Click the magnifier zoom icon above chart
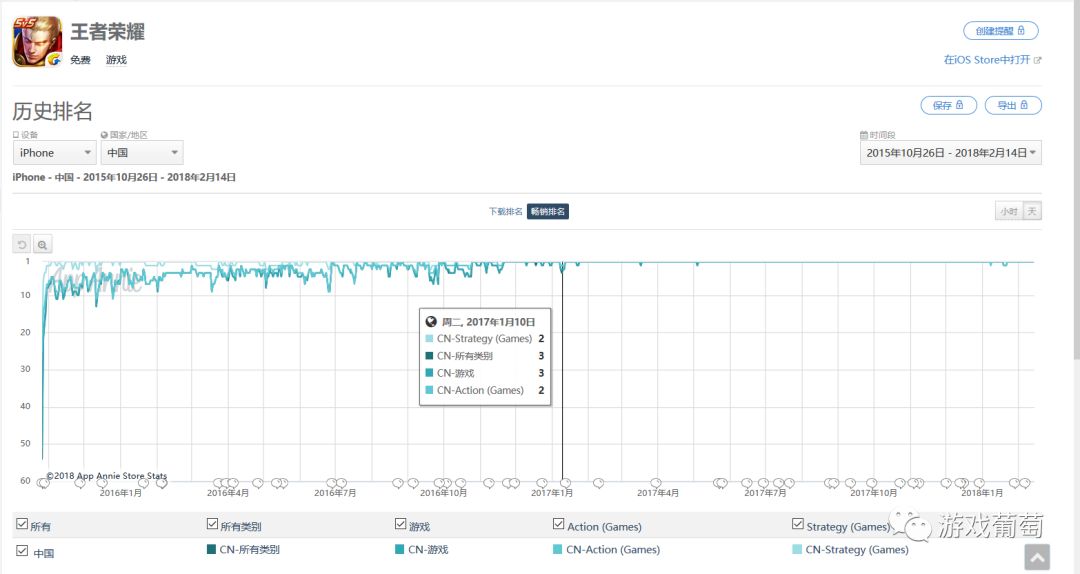This screenshot has width=1080, height=574. pos(43,245)
